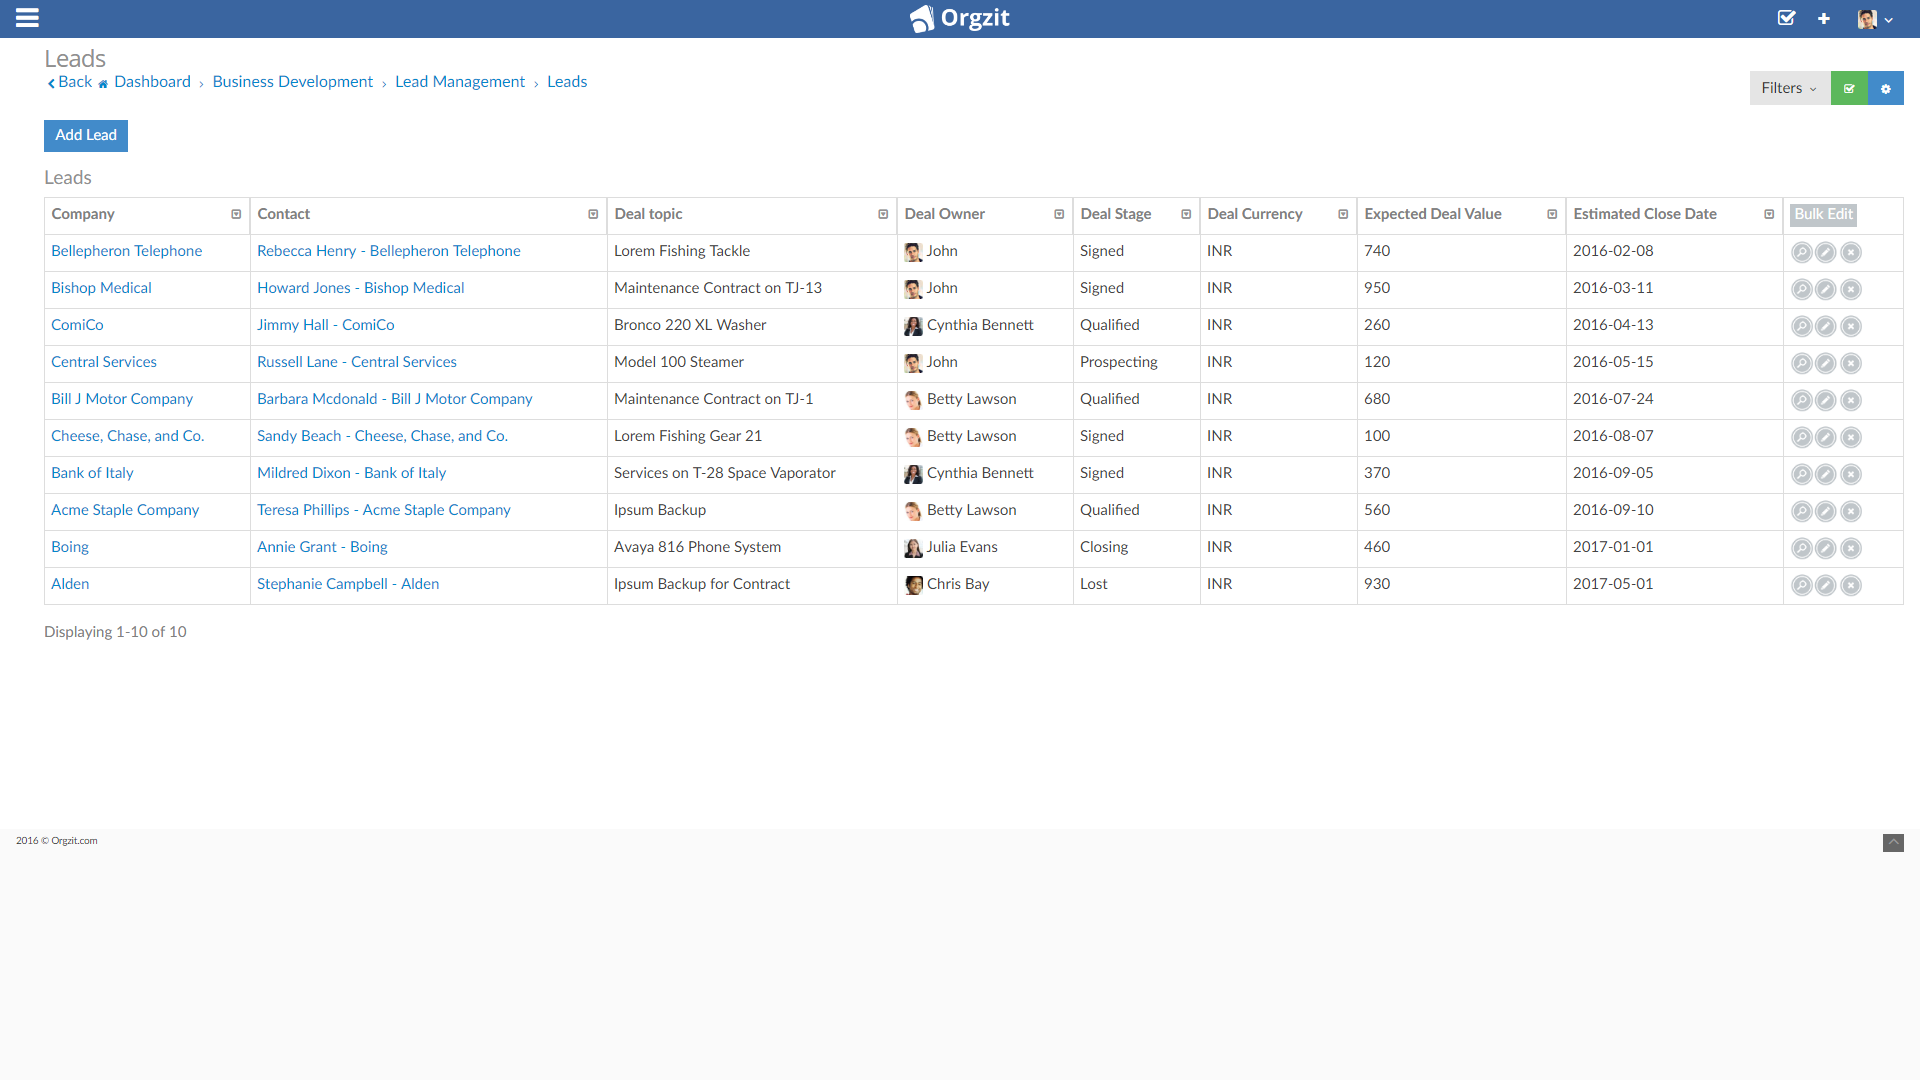Open the user profile avatar menu
The width and height of the screenshot is (1920, 1080).
click(1874, 19)
